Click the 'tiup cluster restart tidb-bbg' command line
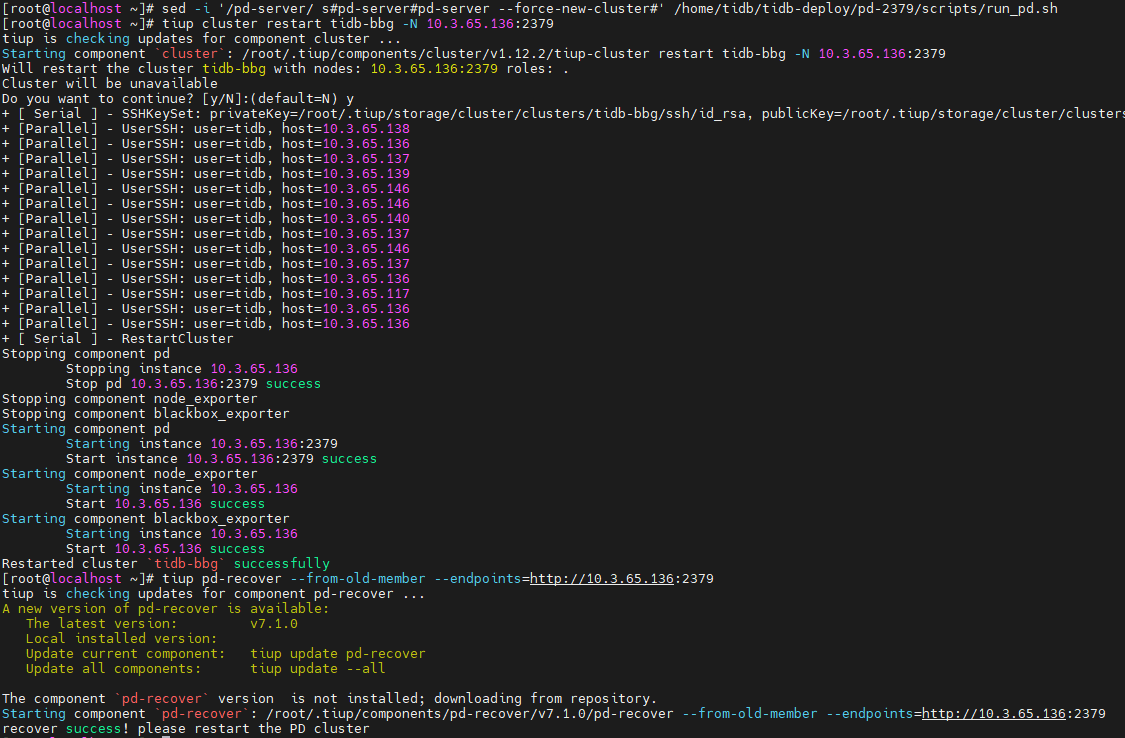This screenshot has height=738, width=1125. [357, 24]
